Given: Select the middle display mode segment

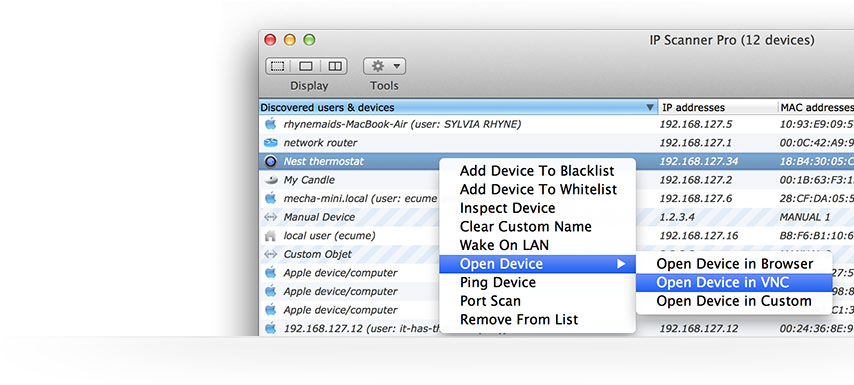Looking at the screenshot, I should click(x=306, y=66).
